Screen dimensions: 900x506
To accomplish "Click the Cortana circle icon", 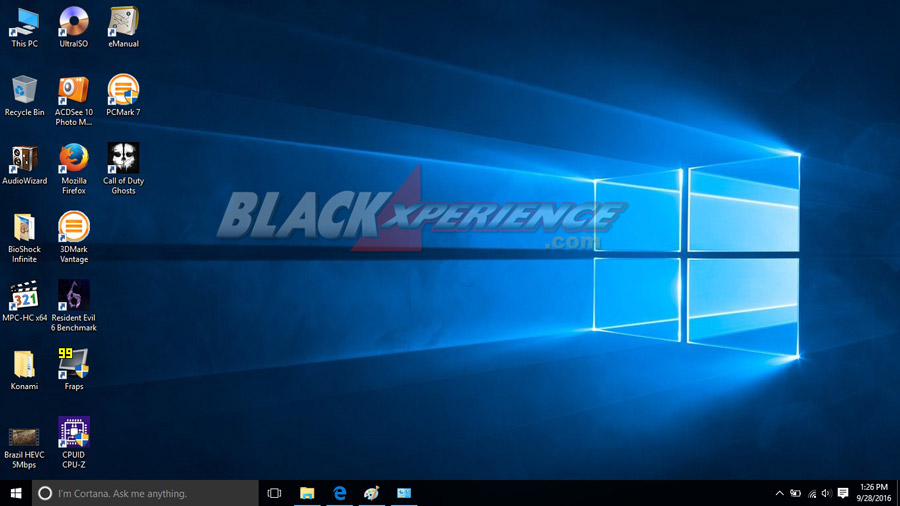I will point(45,493).
